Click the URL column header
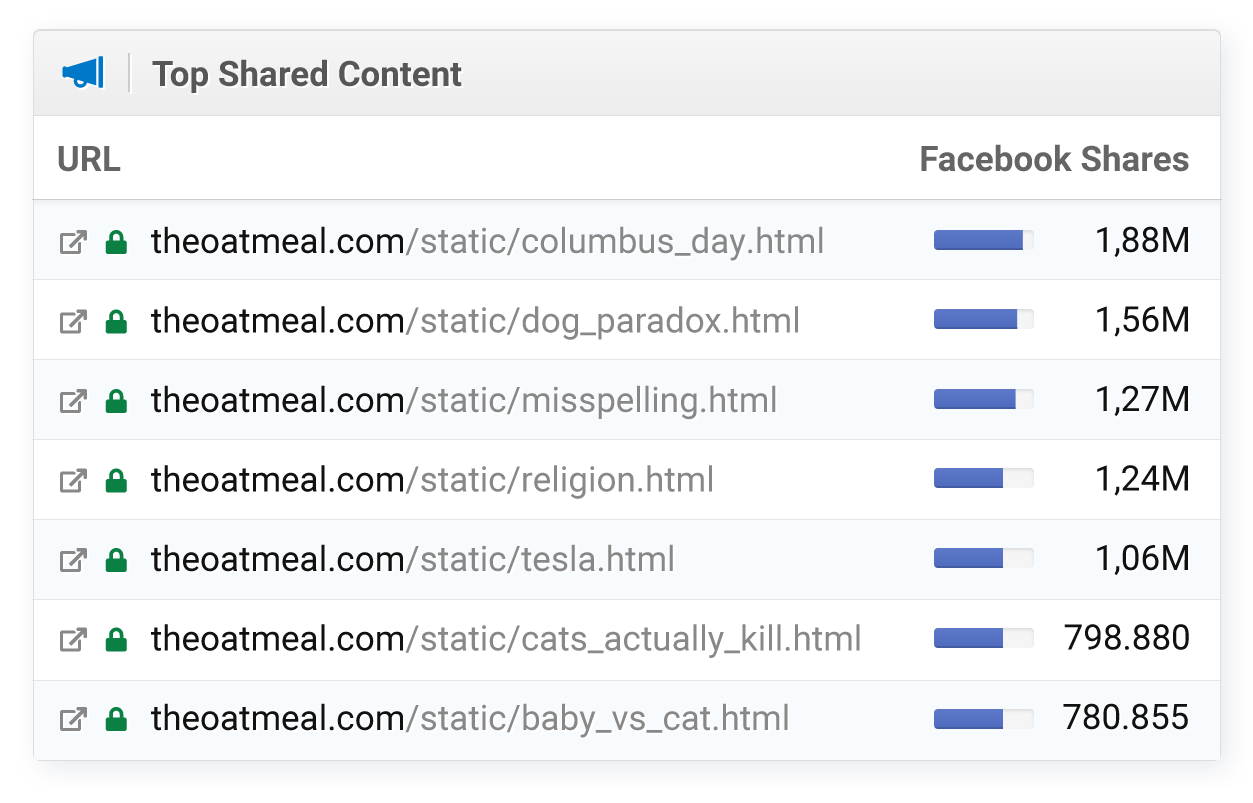Viewport: 1253px width, 803px height. pos(89,159)
